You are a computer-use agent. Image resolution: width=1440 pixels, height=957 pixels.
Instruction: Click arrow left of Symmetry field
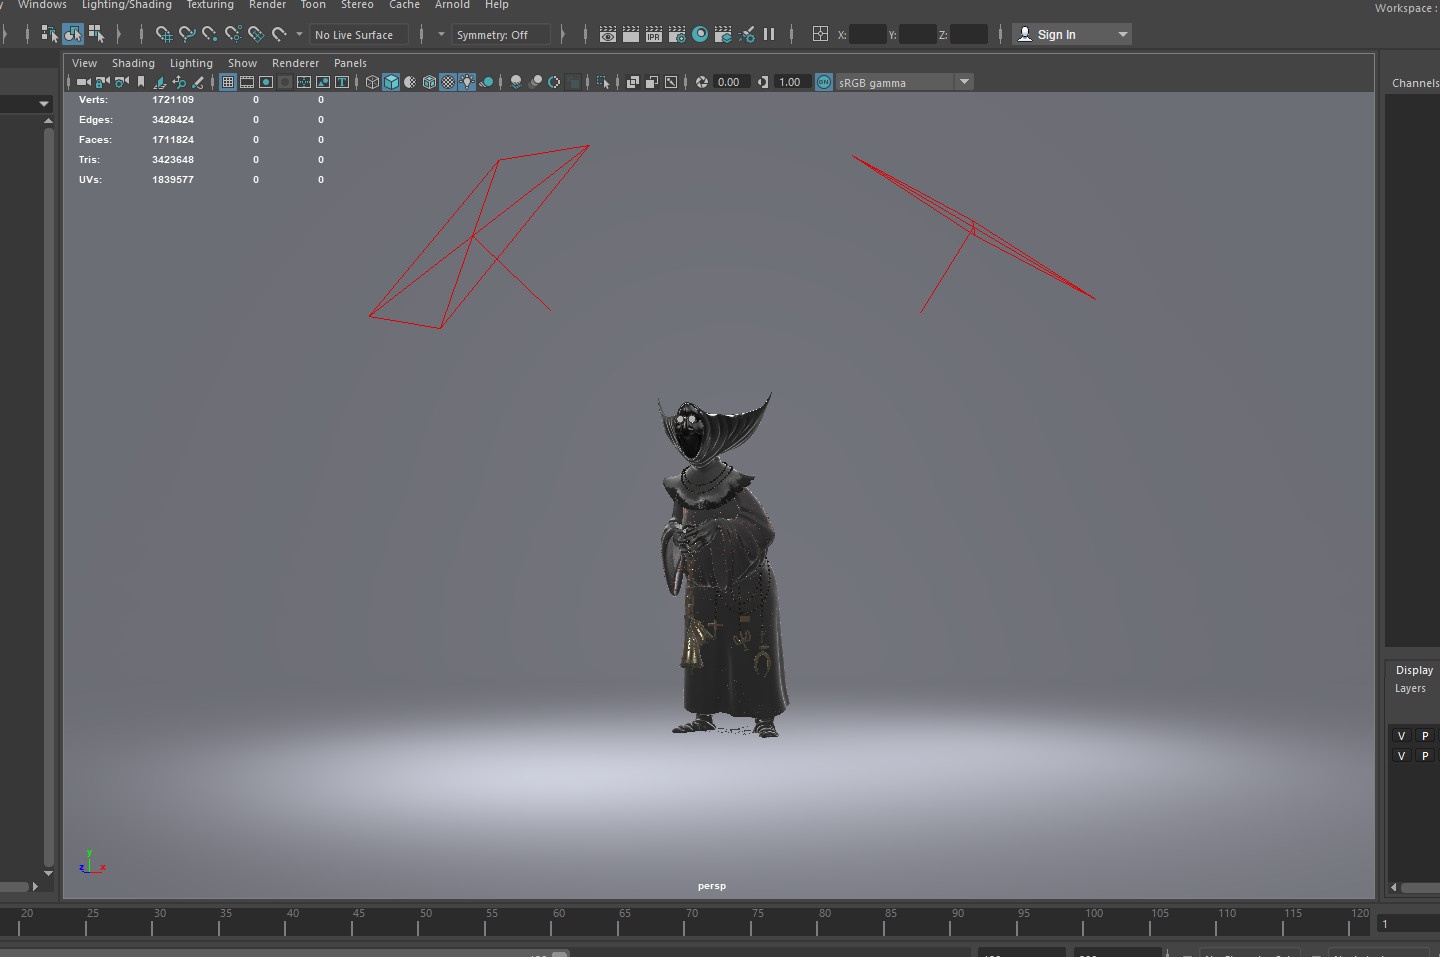click(441, 34)
